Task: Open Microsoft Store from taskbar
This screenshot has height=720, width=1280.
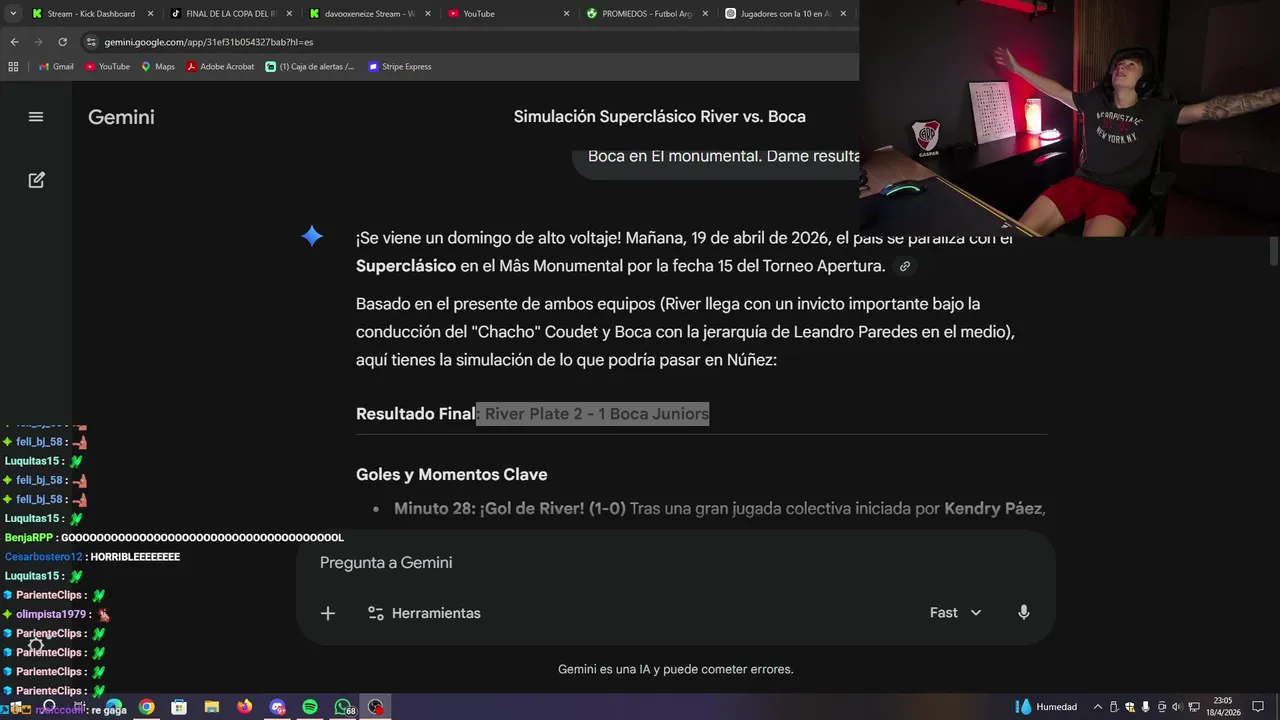Action: click(179, 707)
